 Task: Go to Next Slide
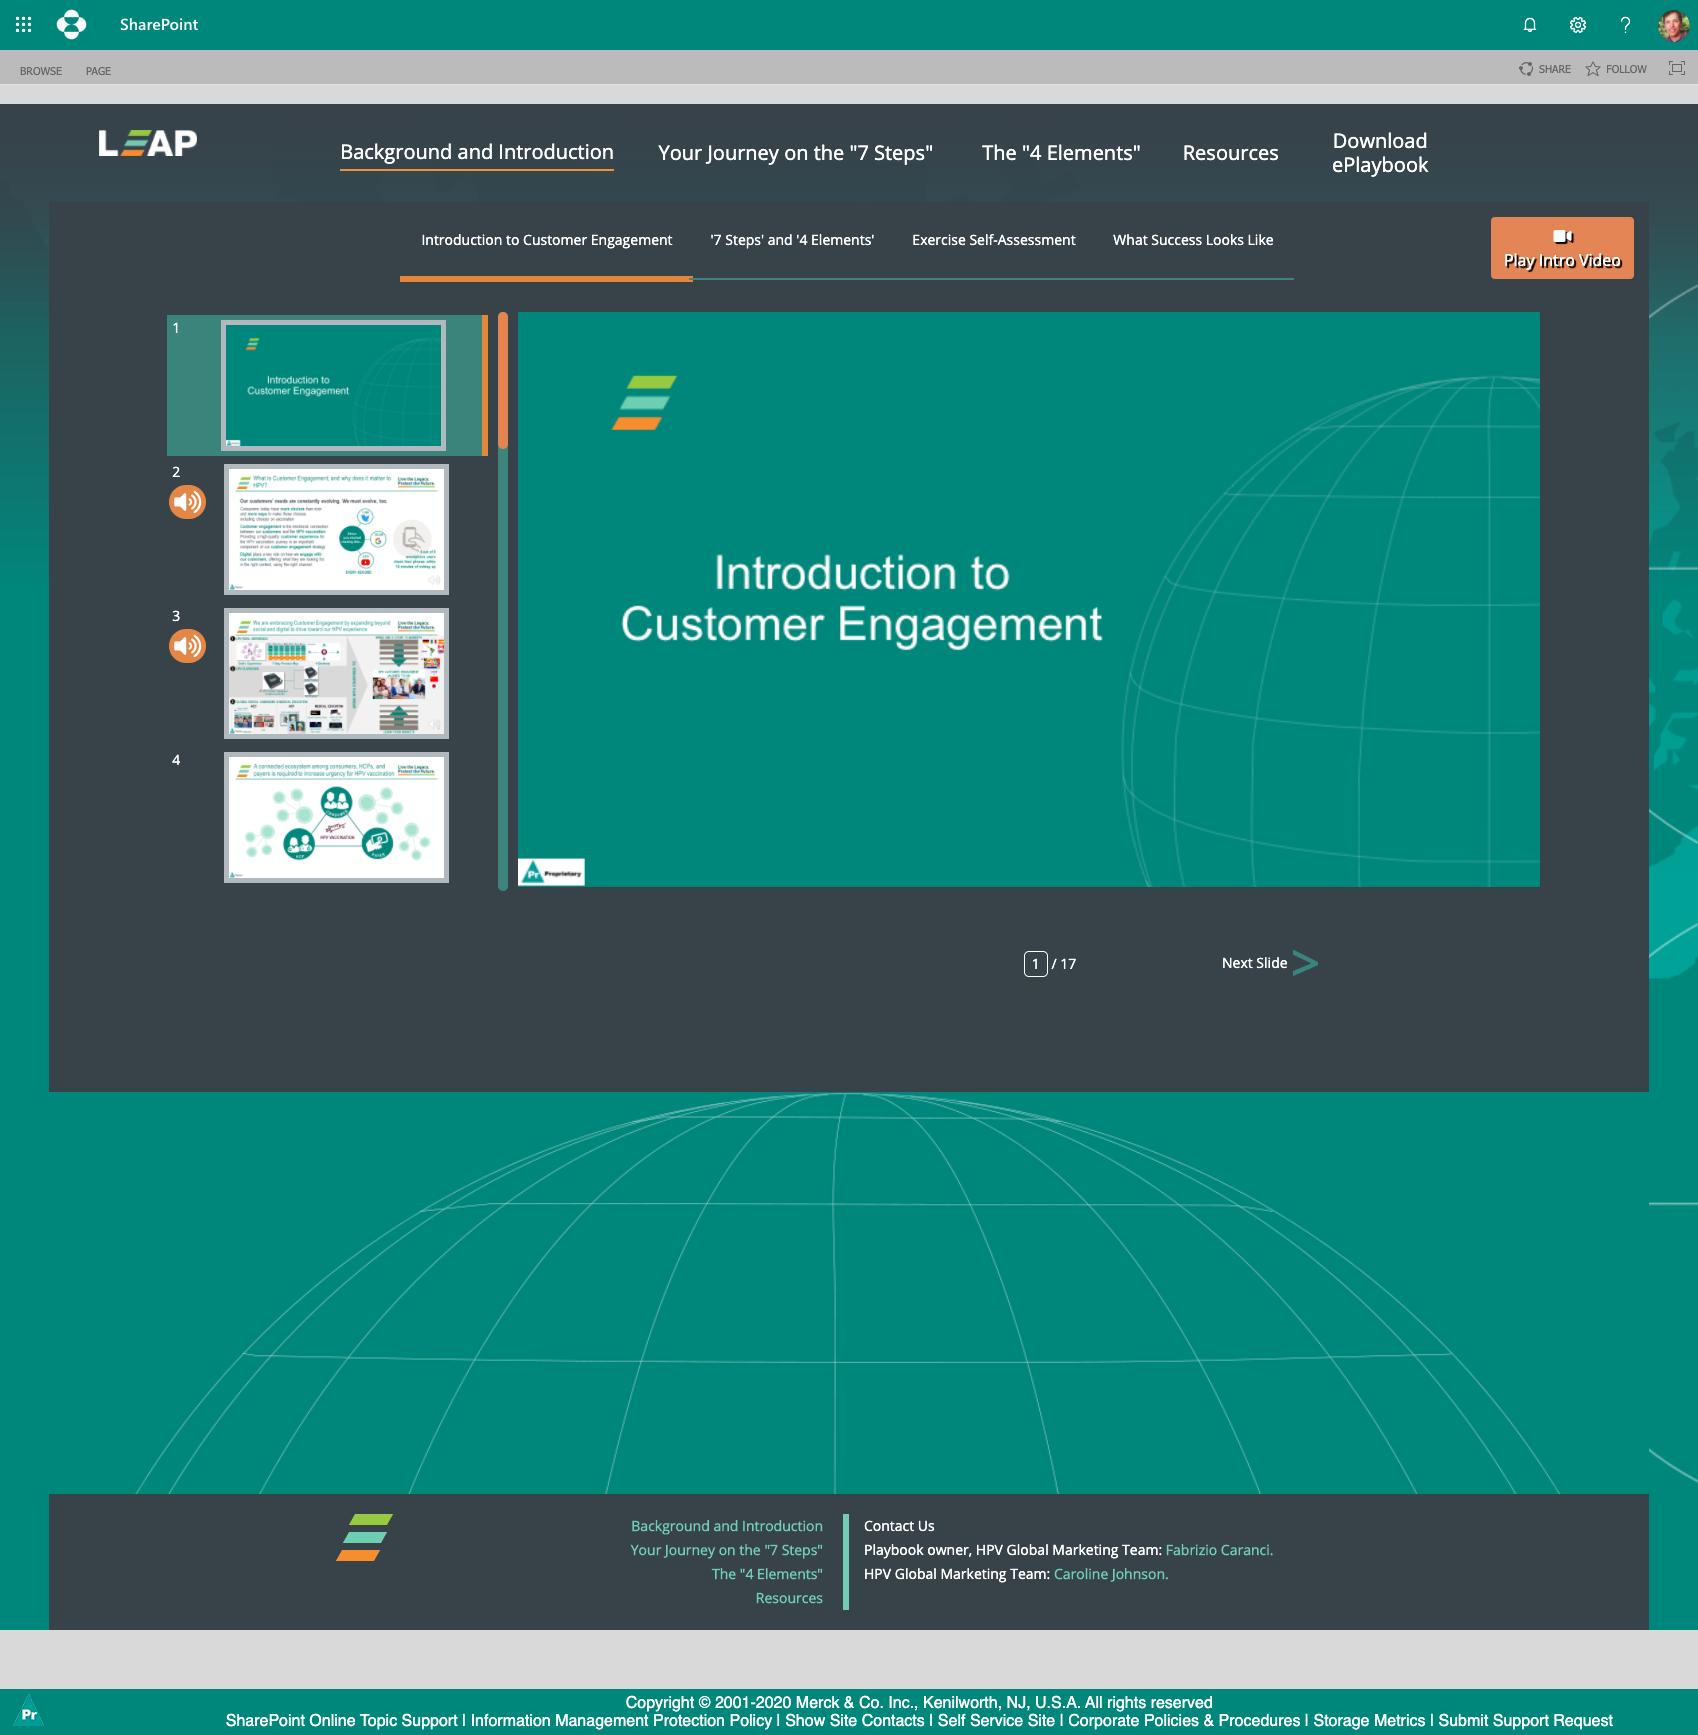coord(1269,963)
